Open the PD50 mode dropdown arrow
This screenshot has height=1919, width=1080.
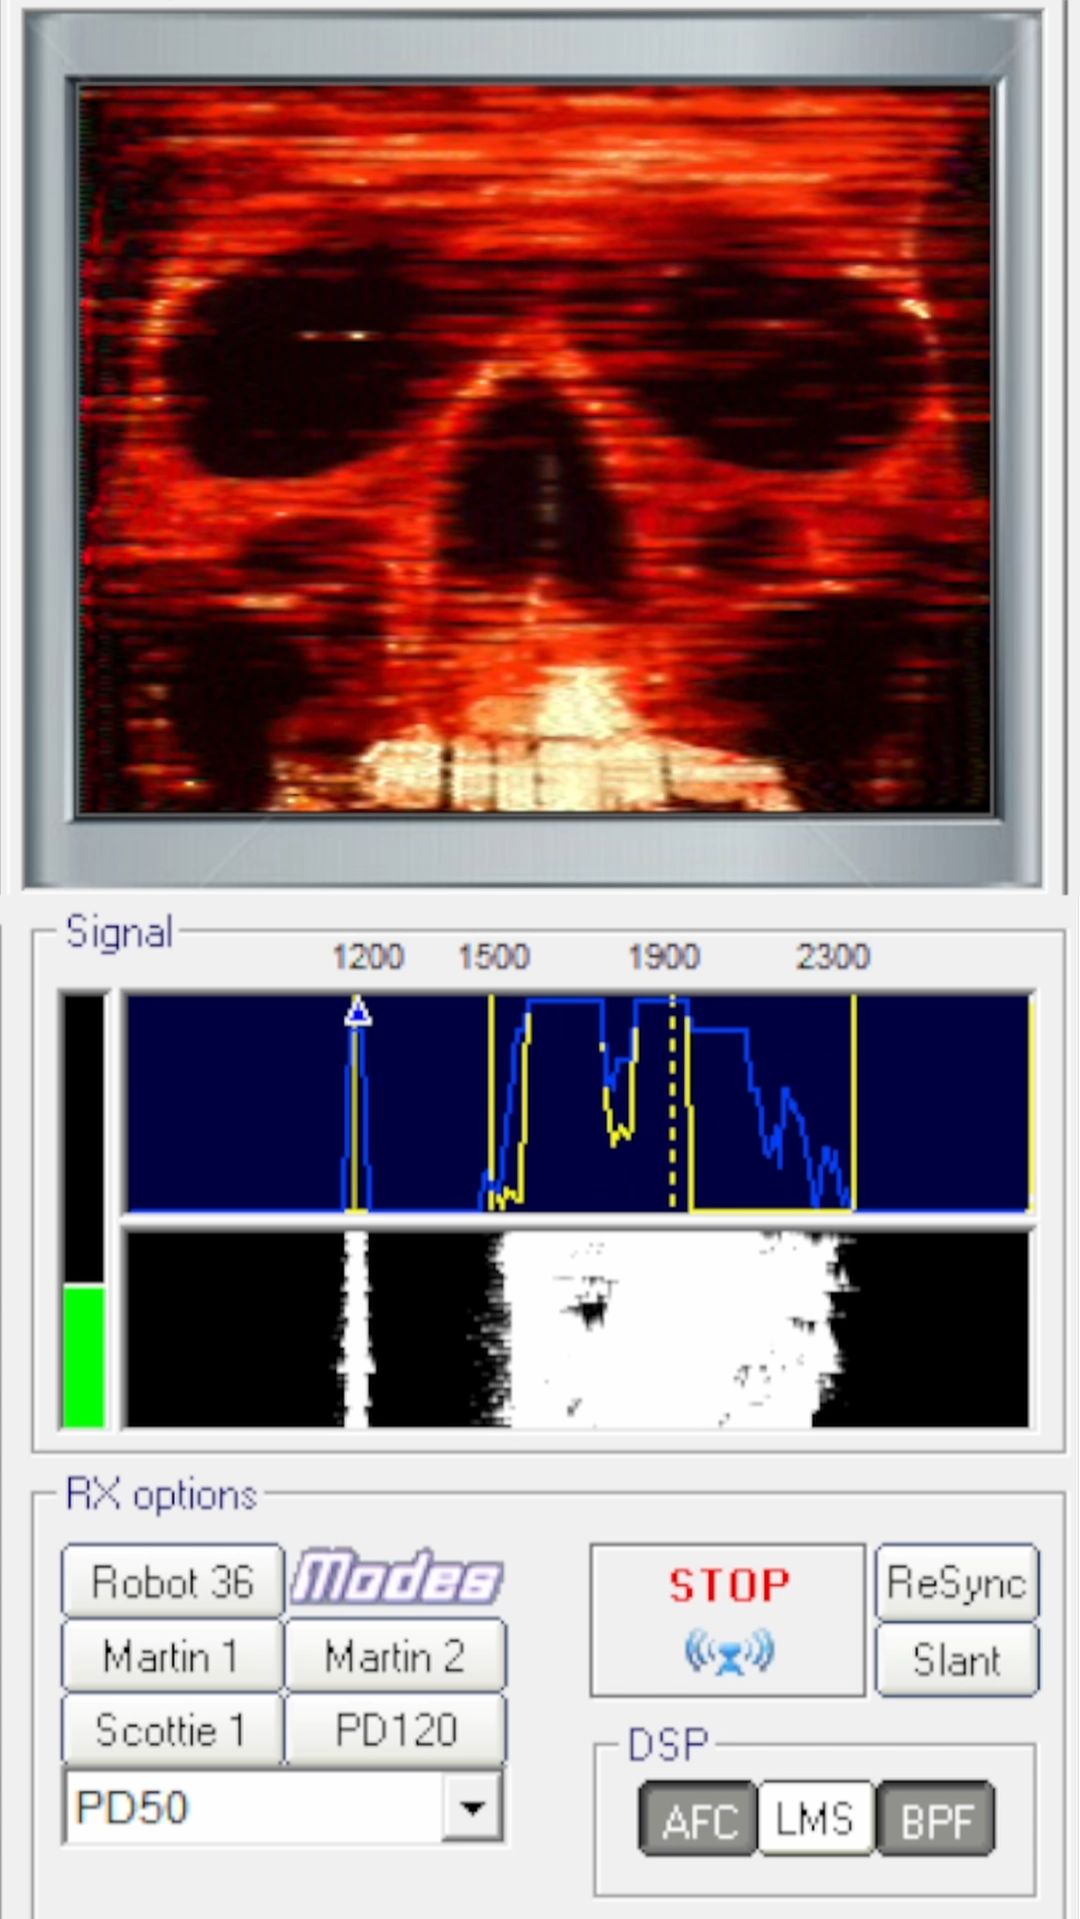472,1806
